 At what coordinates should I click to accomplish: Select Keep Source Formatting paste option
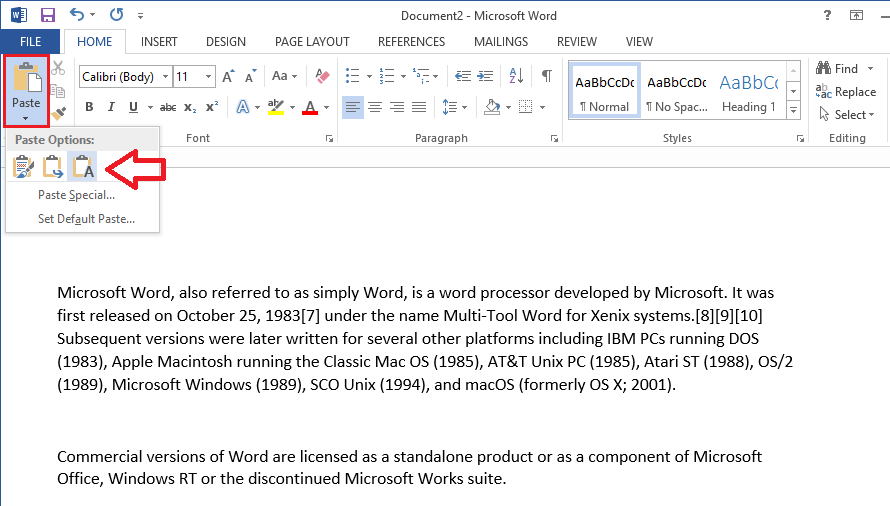tap(24, 167)
